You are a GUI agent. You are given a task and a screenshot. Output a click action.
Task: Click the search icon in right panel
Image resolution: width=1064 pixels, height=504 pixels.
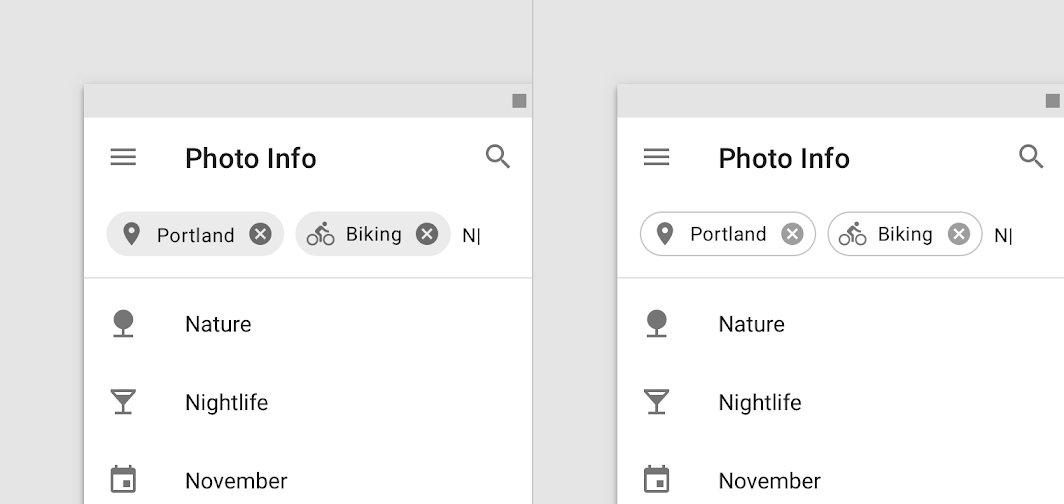point(1031,157)
